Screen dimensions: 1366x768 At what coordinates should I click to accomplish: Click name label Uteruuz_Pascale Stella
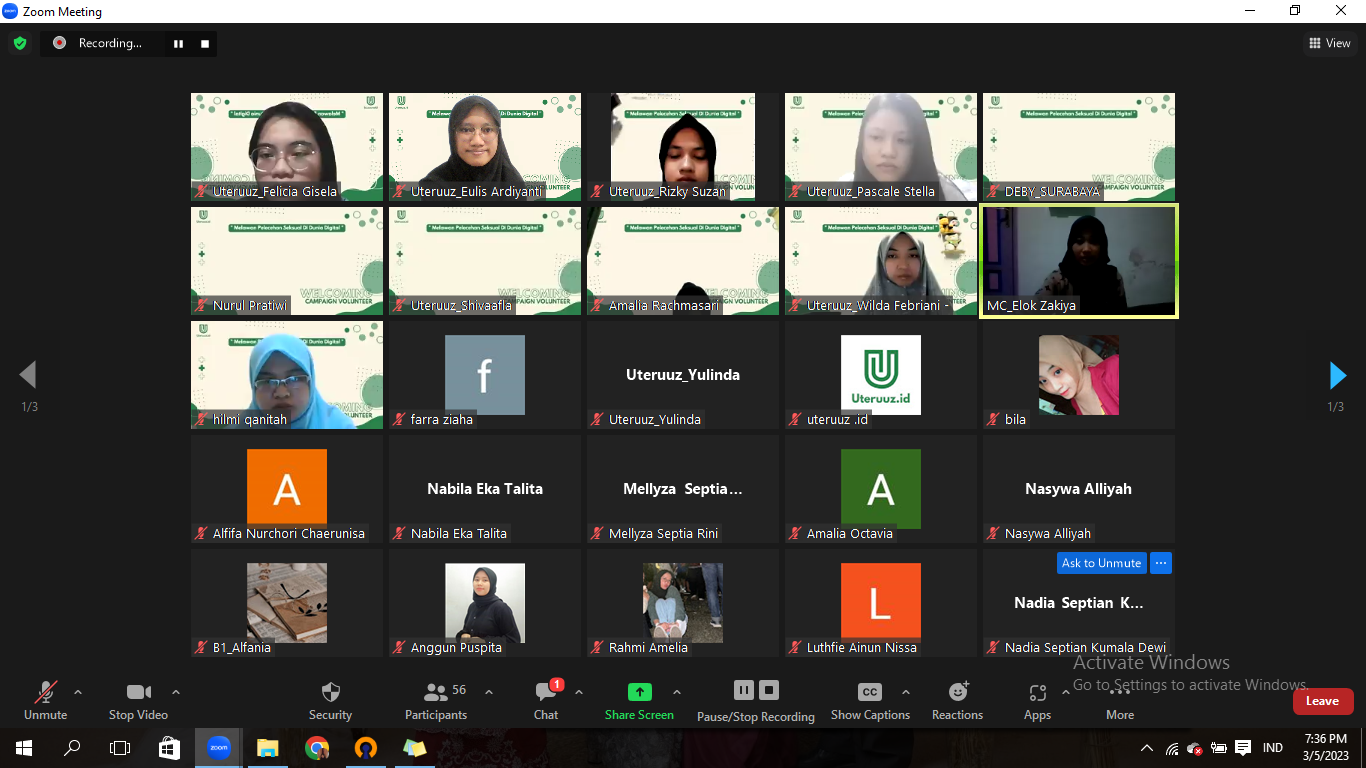tap(871, 191)
